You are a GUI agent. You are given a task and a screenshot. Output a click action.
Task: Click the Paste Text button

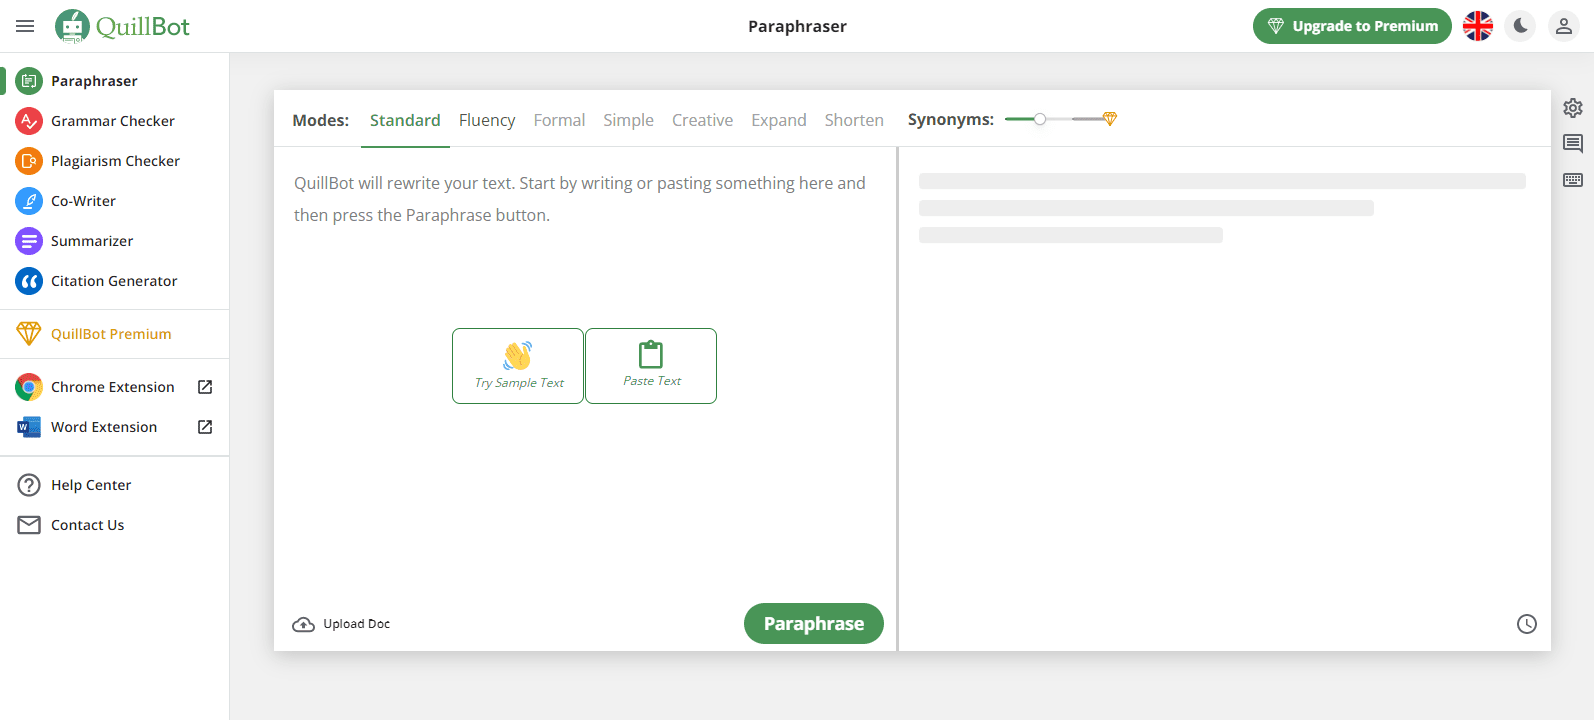(651, 366)
